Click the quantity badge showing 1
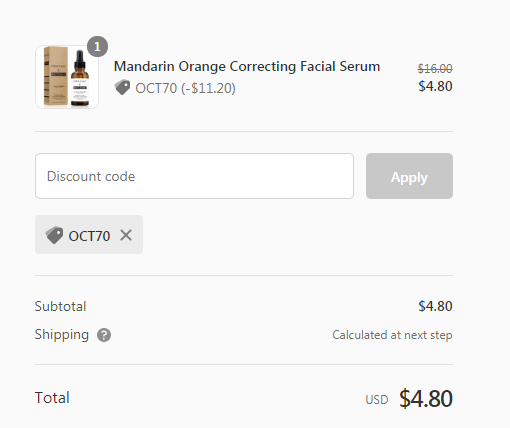The height and width of the screenshot is (428, 510). pyautogui.click(x=97, y=46)
